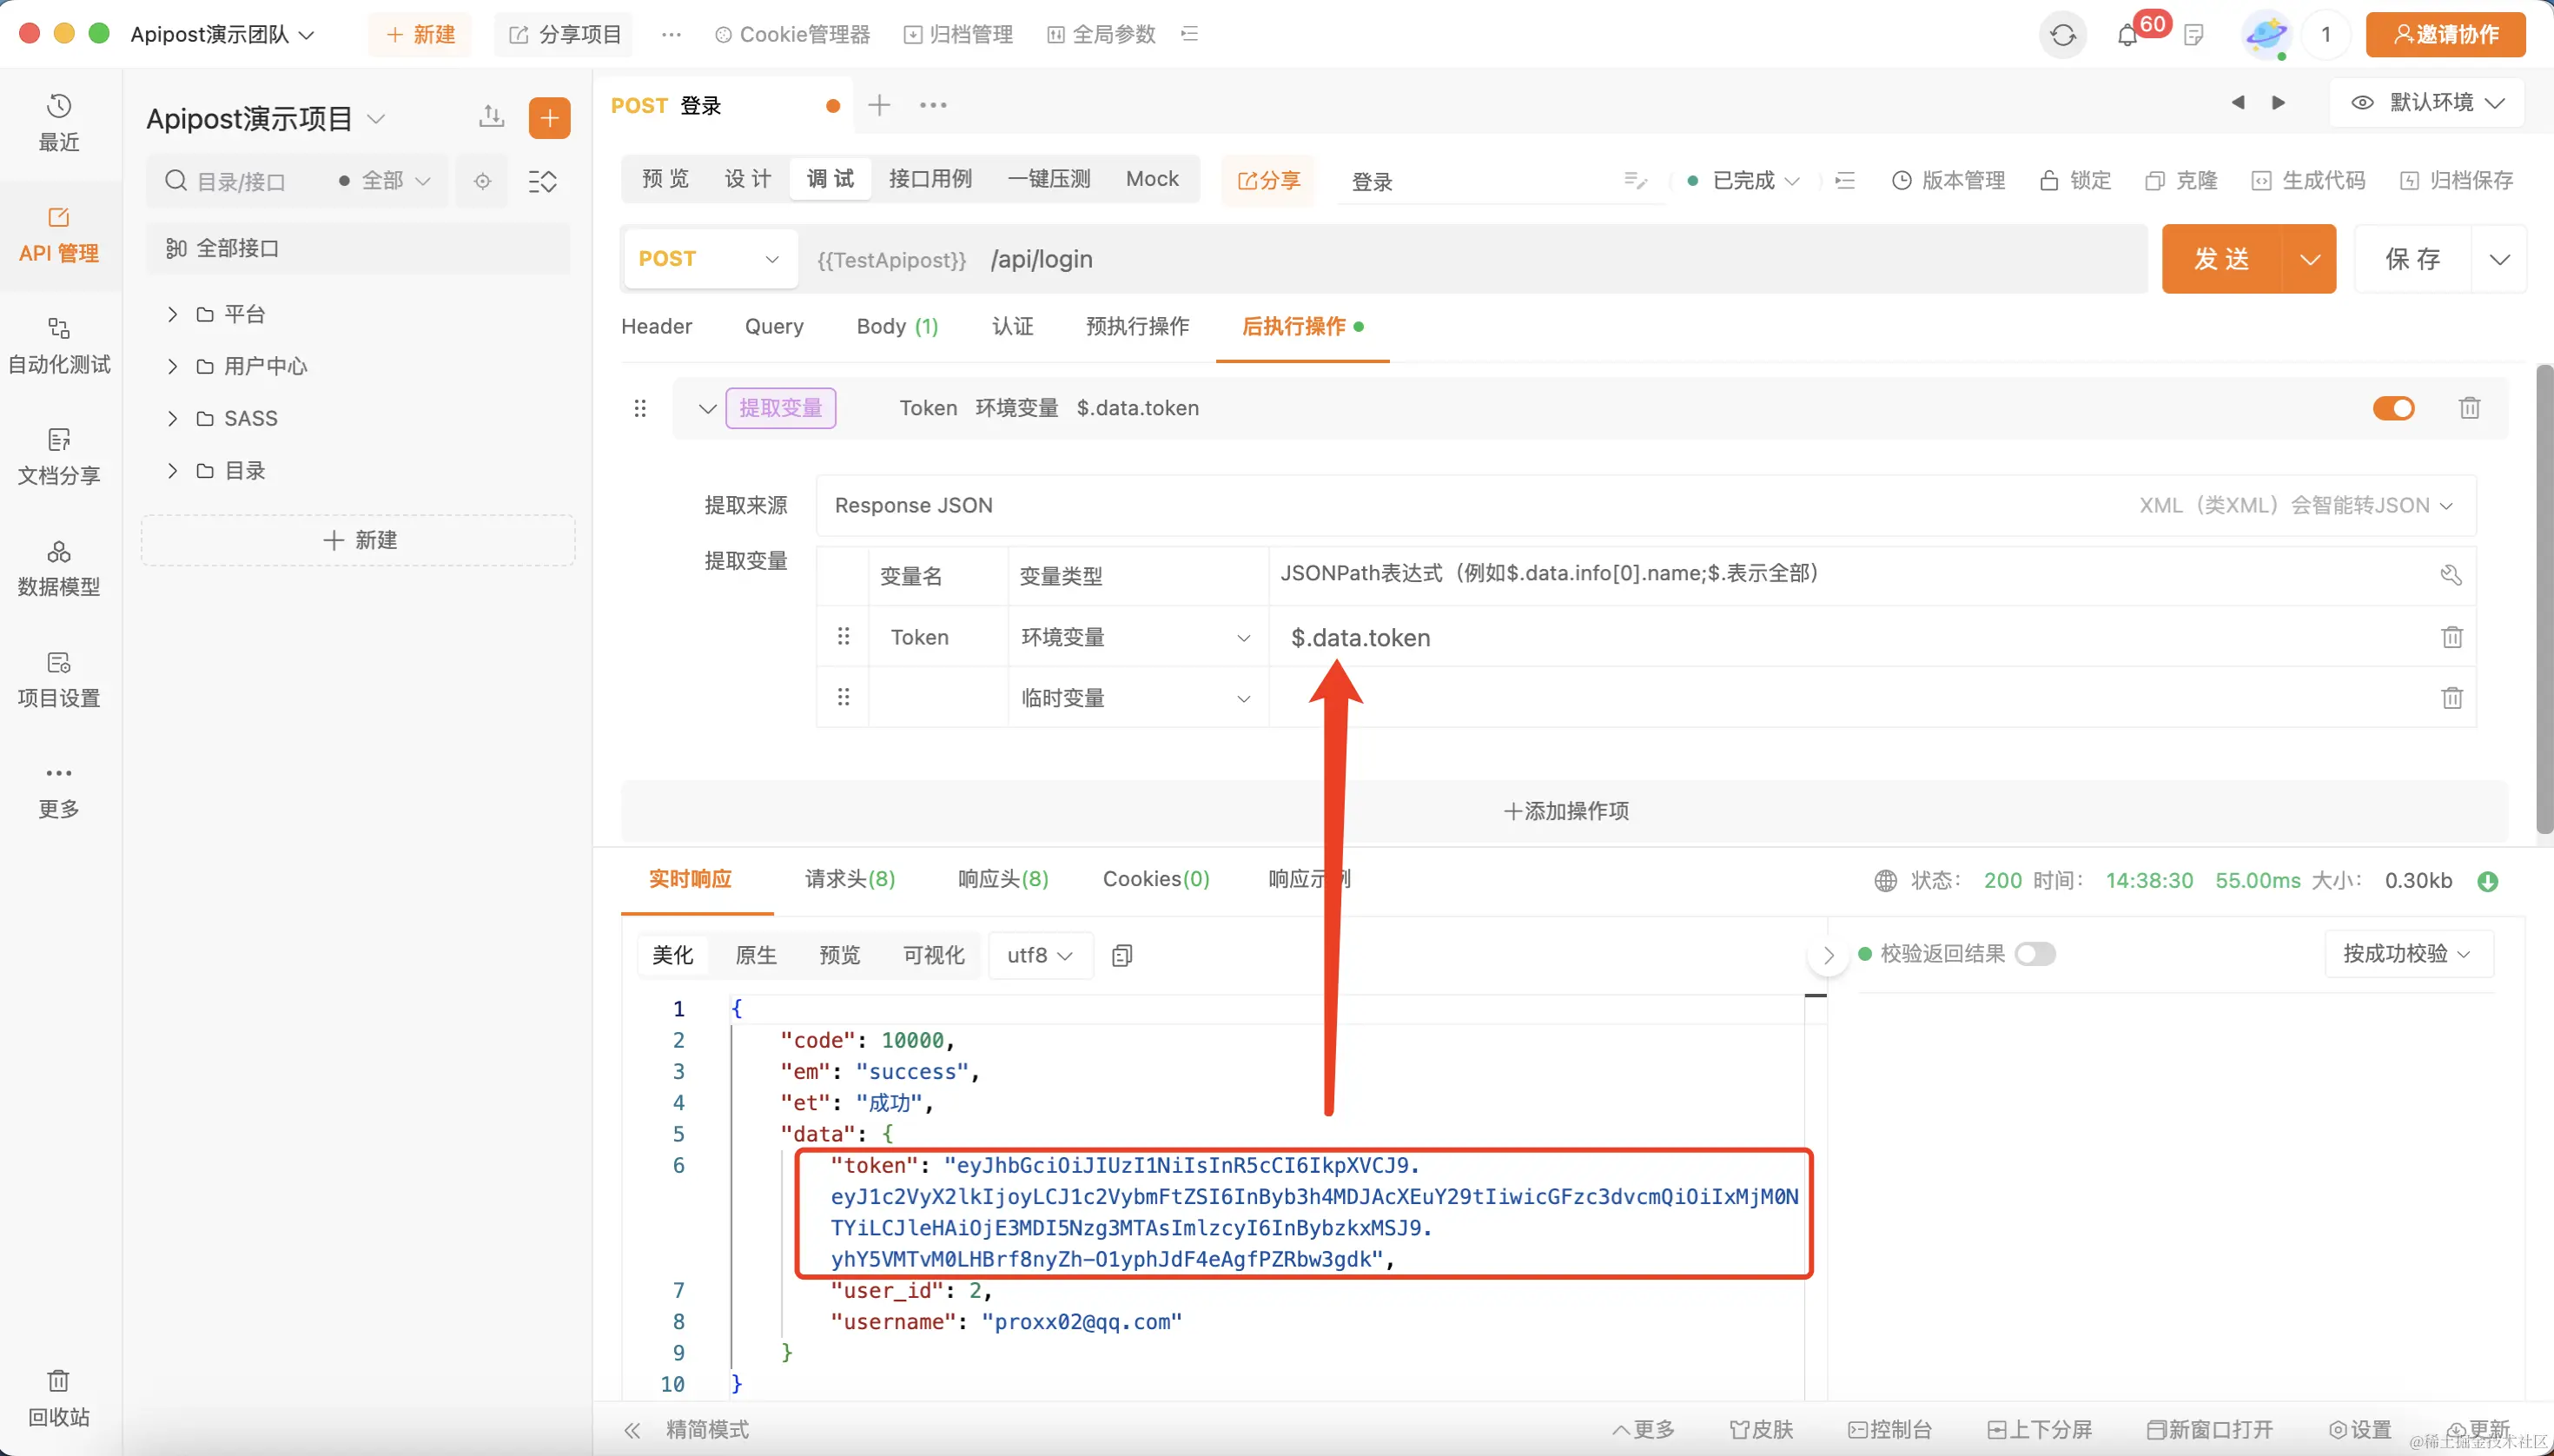Open 自动化测试 from the sidebar
2554x1456 pixels.
(x=58, y=345)
